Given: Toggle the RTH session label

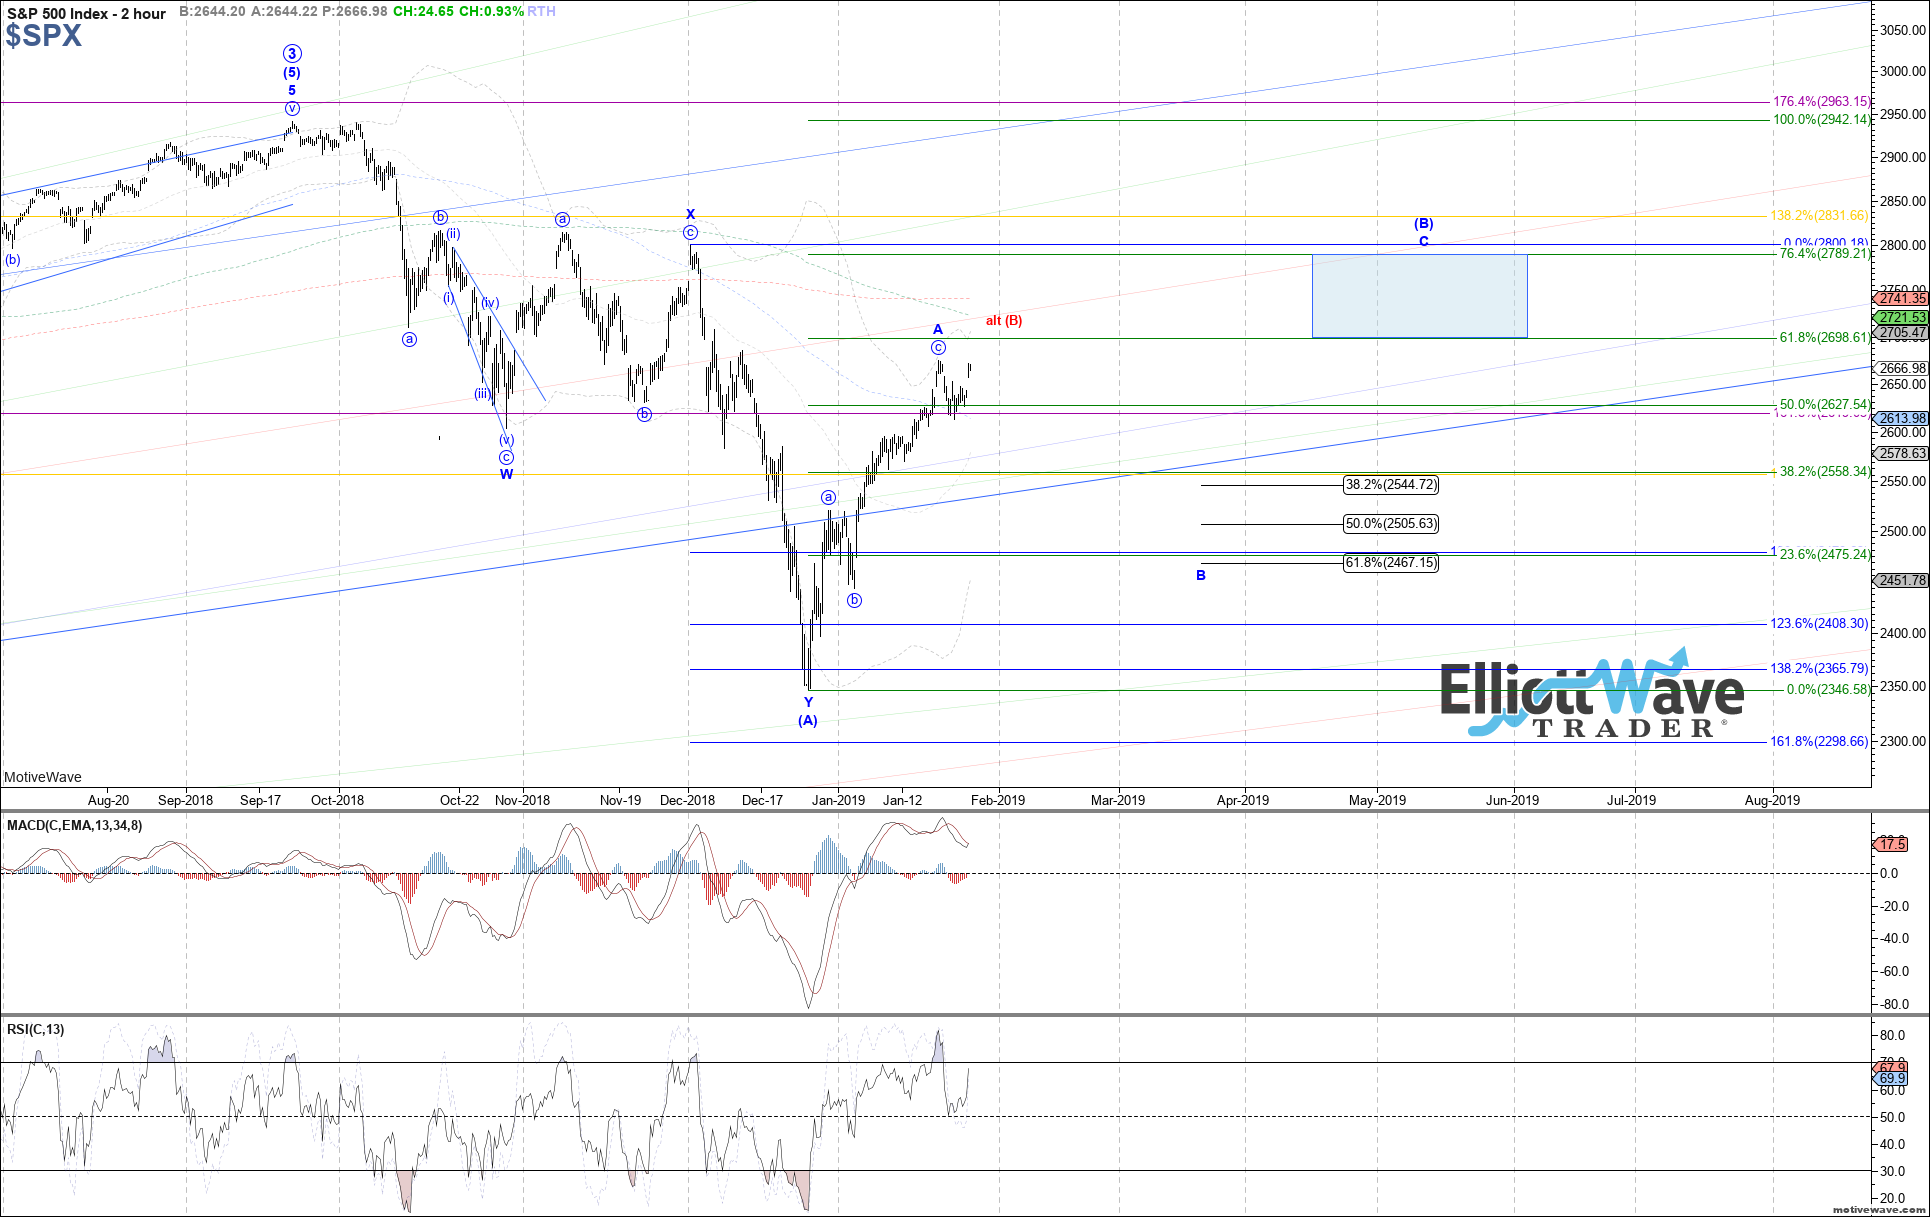Looking at the screenshot, I should tap(541, 11).
